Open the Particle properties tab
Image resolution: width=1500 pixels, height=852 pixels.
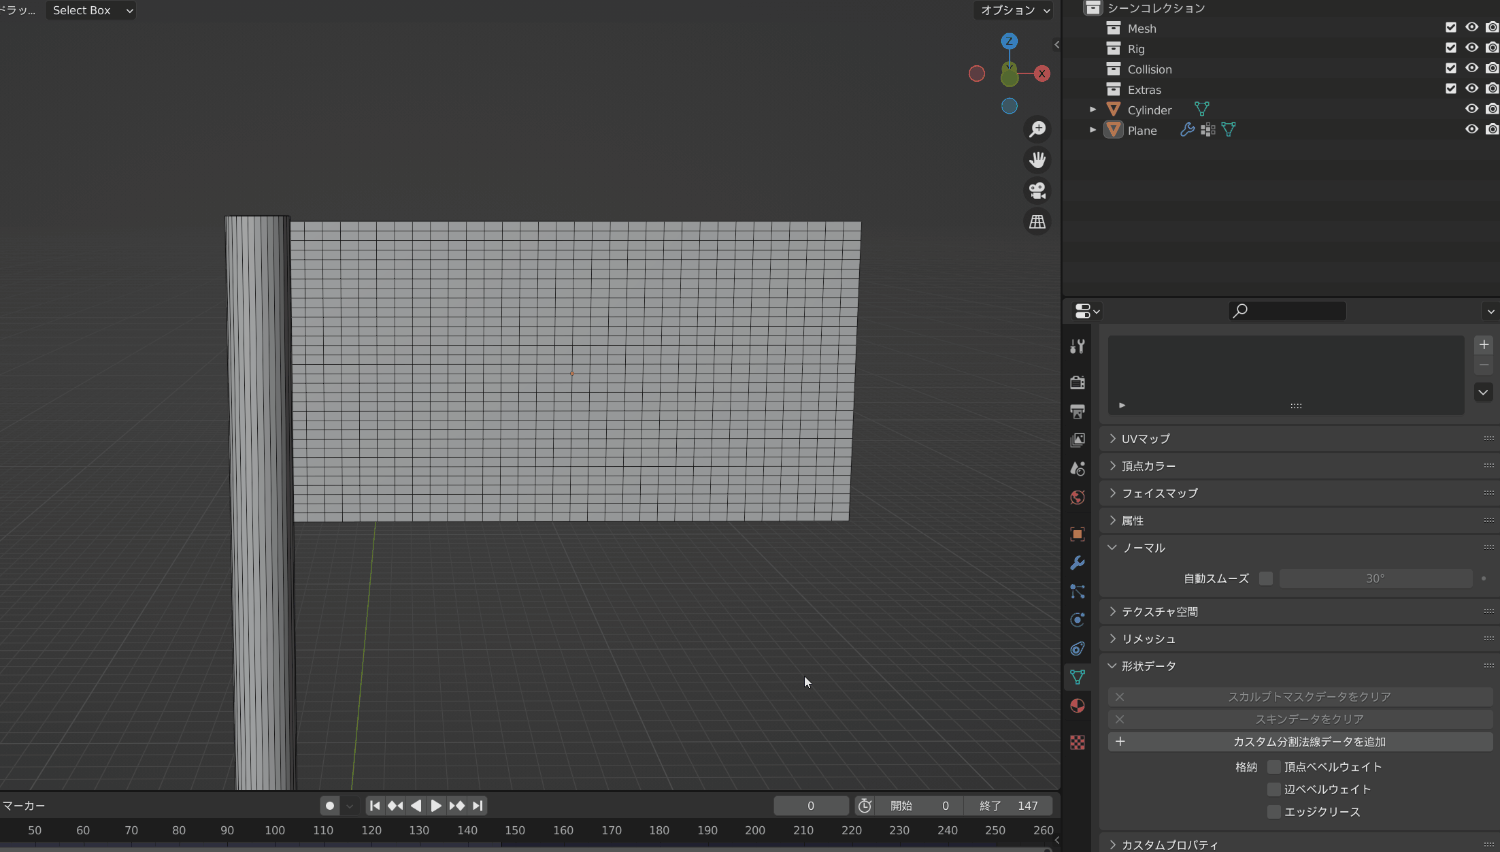(x=1077, y=591)
